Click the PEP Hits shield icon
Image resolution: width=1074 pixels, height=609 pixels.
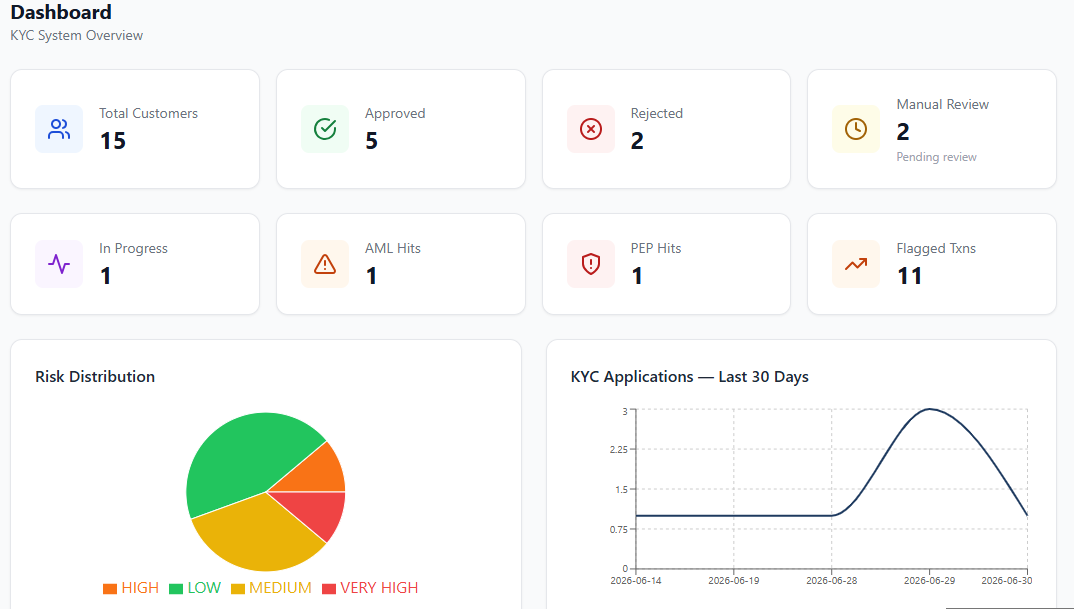pos(590,264)
